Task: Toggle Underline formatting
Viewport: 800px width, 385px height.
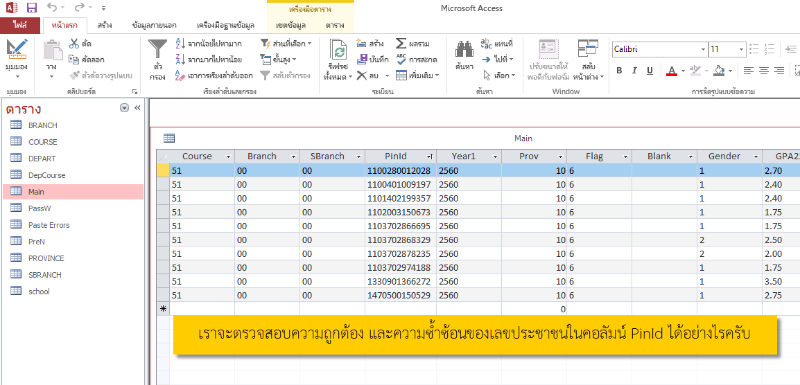Action: (x=649, y=70)
